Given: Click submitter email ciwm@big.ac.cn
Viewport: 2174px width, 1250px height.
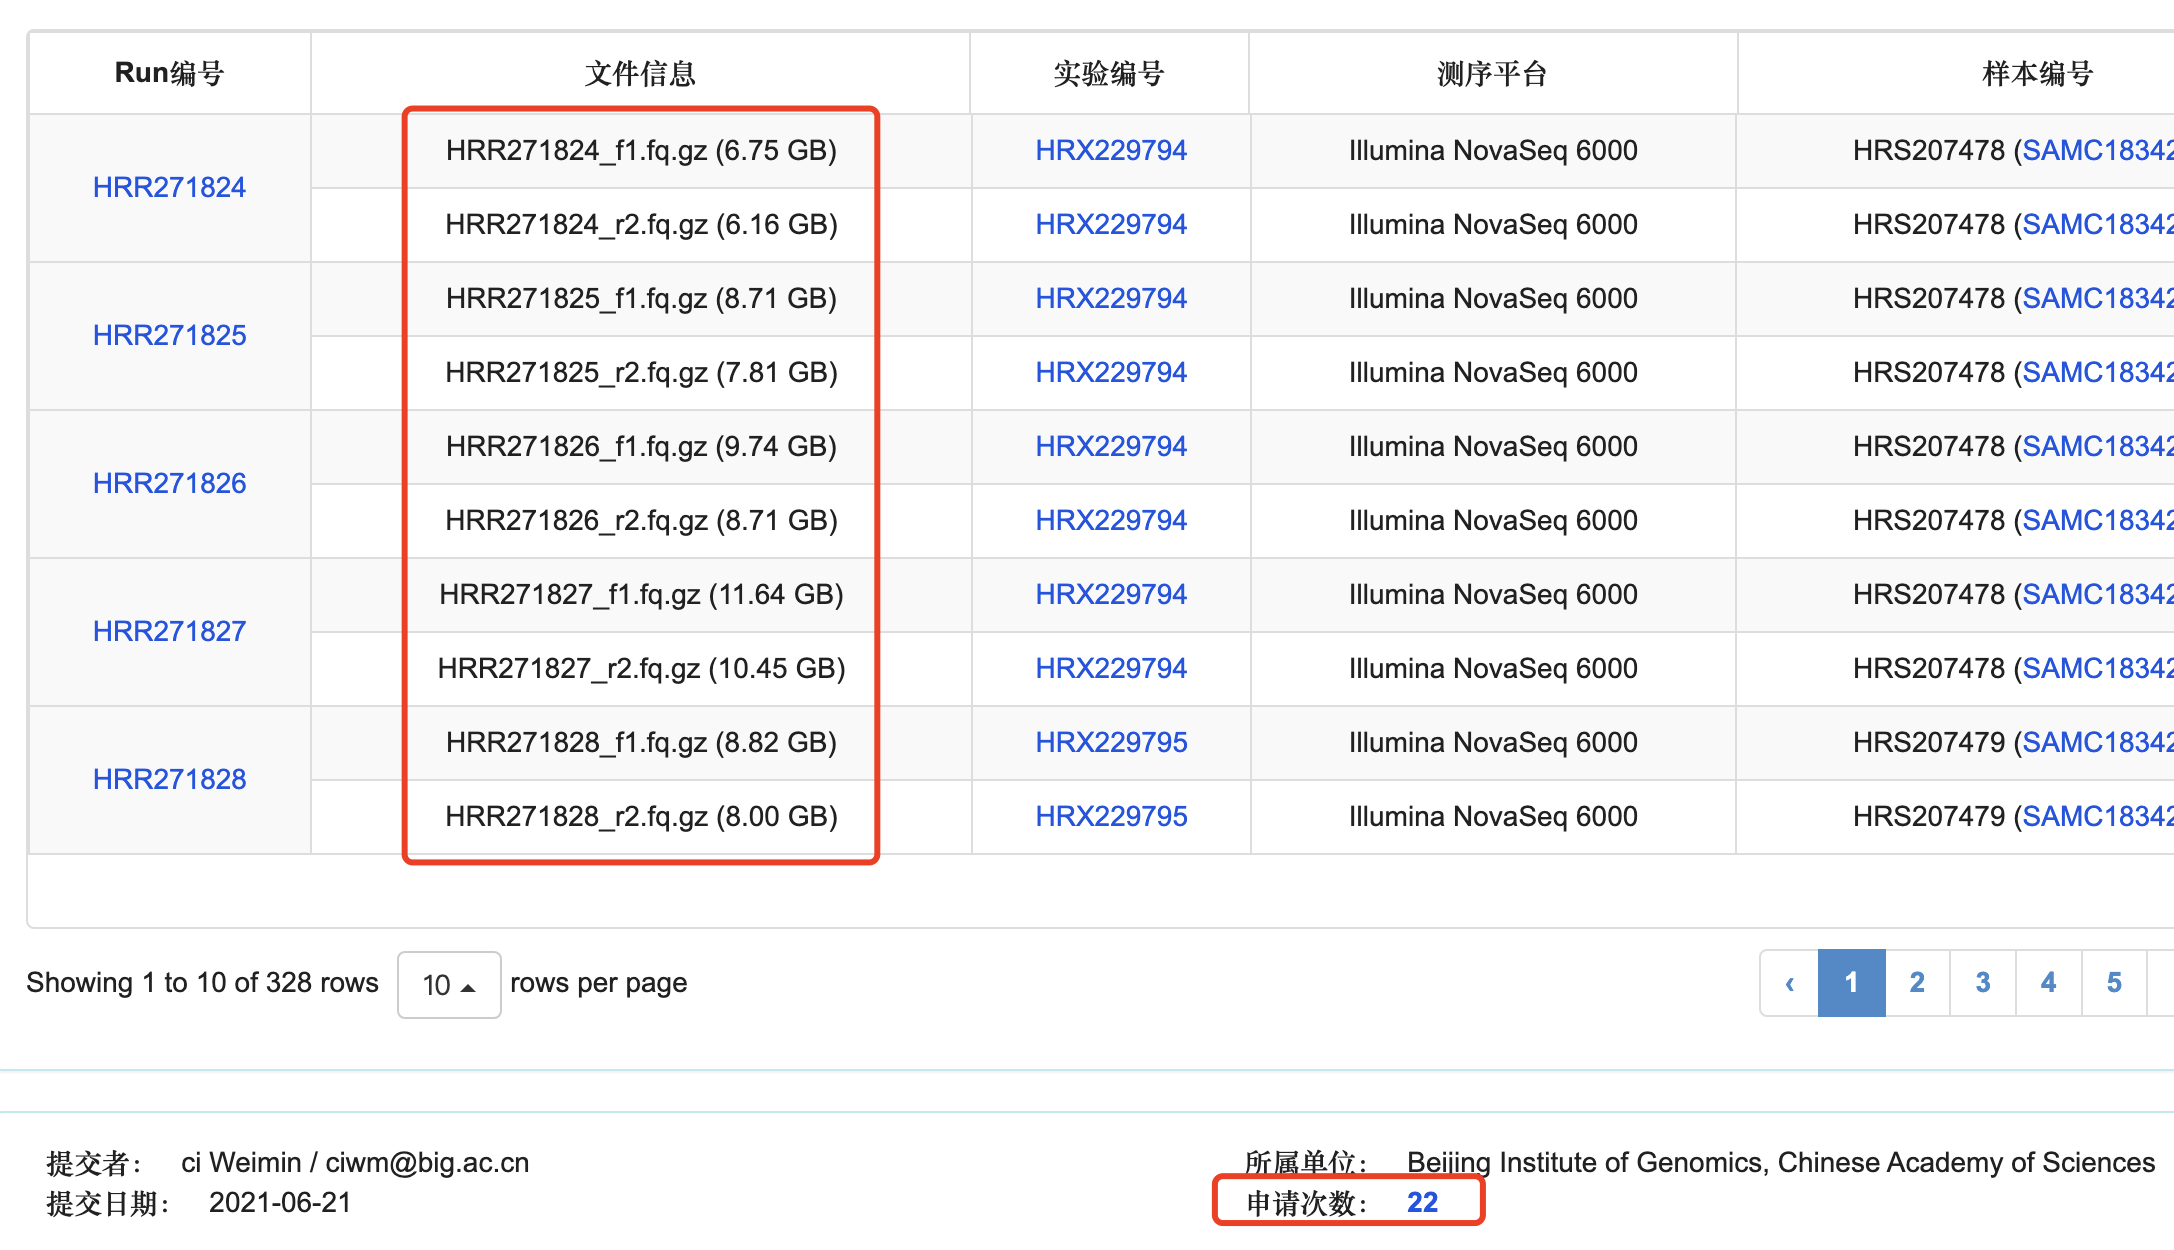Looking at the screenshot, I should pyautogui.click(x=427, y=1162).
